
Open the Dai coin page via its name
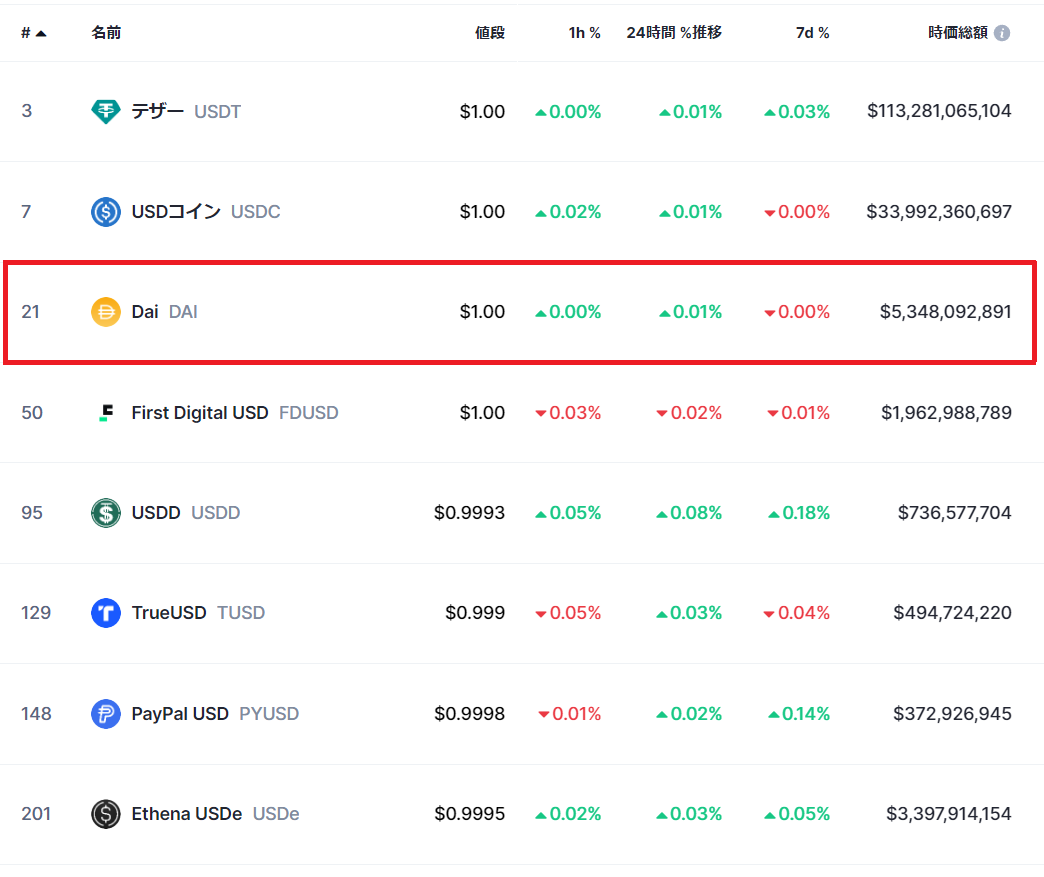click(x=144, y=311)
